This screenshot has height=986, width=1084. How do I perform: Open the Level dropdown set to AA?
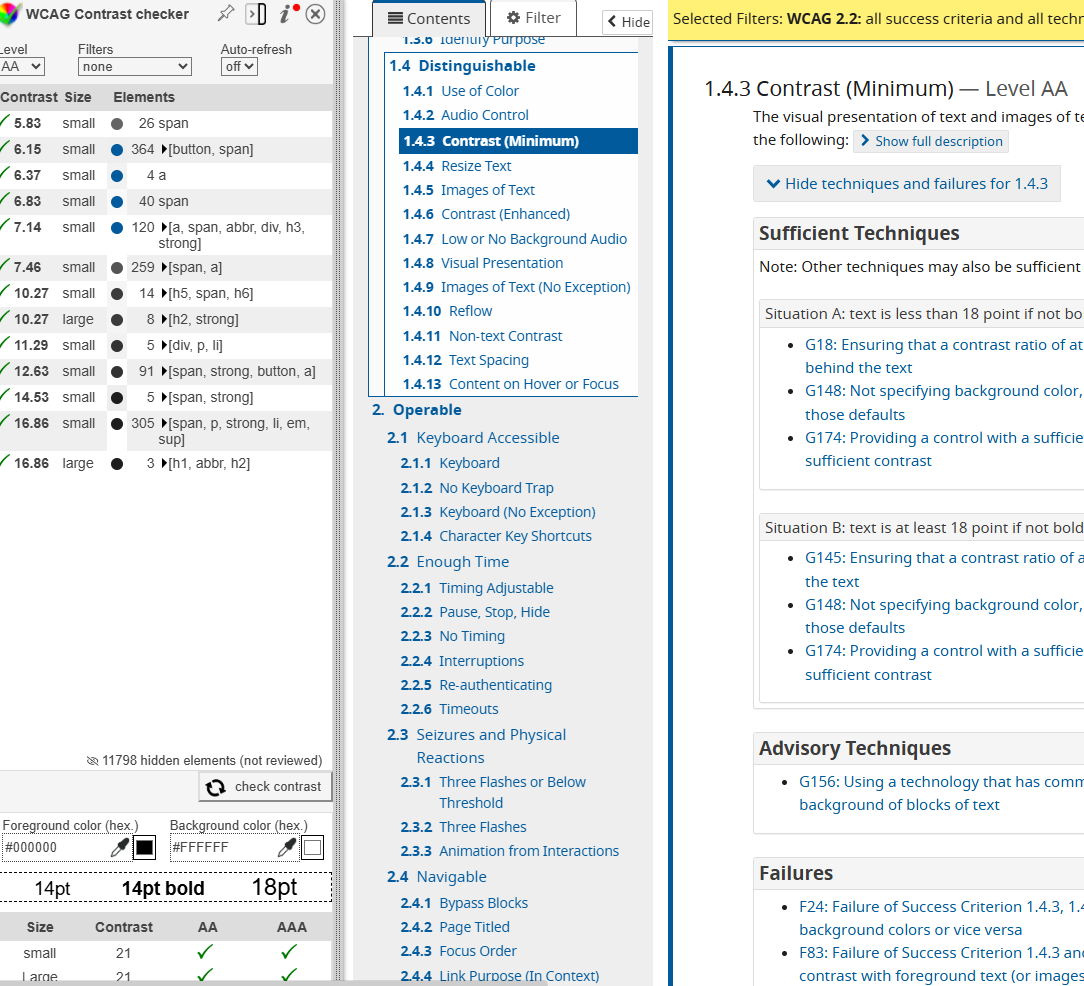[x=22, y=67]
